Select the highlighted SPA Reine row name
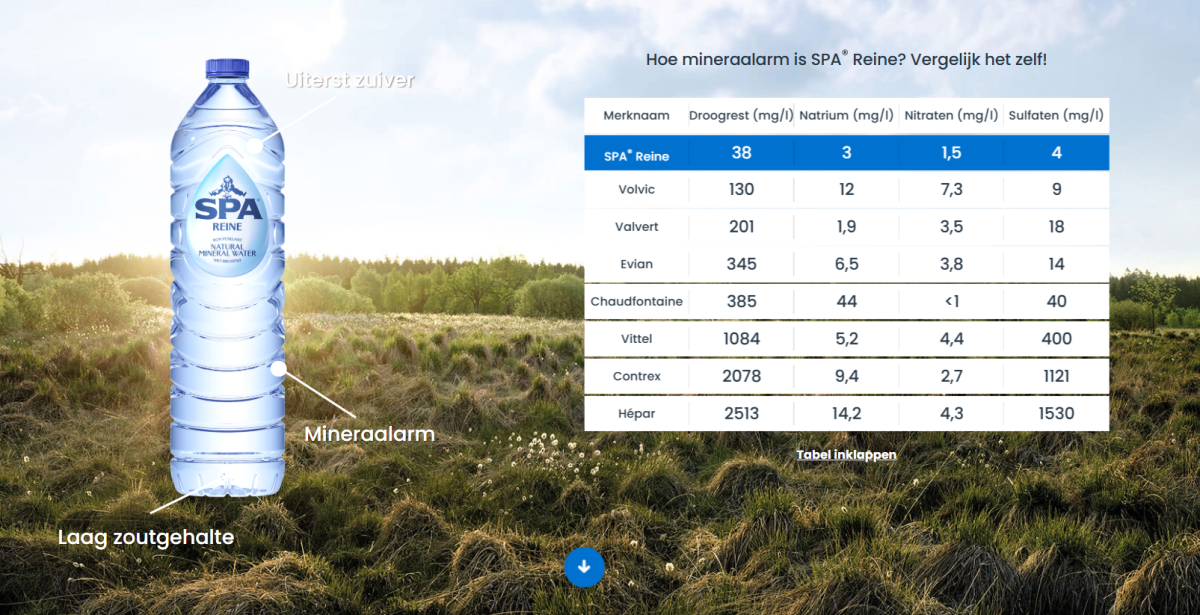The height and width of the screenshot is (615, 1200). coord(636,155)
